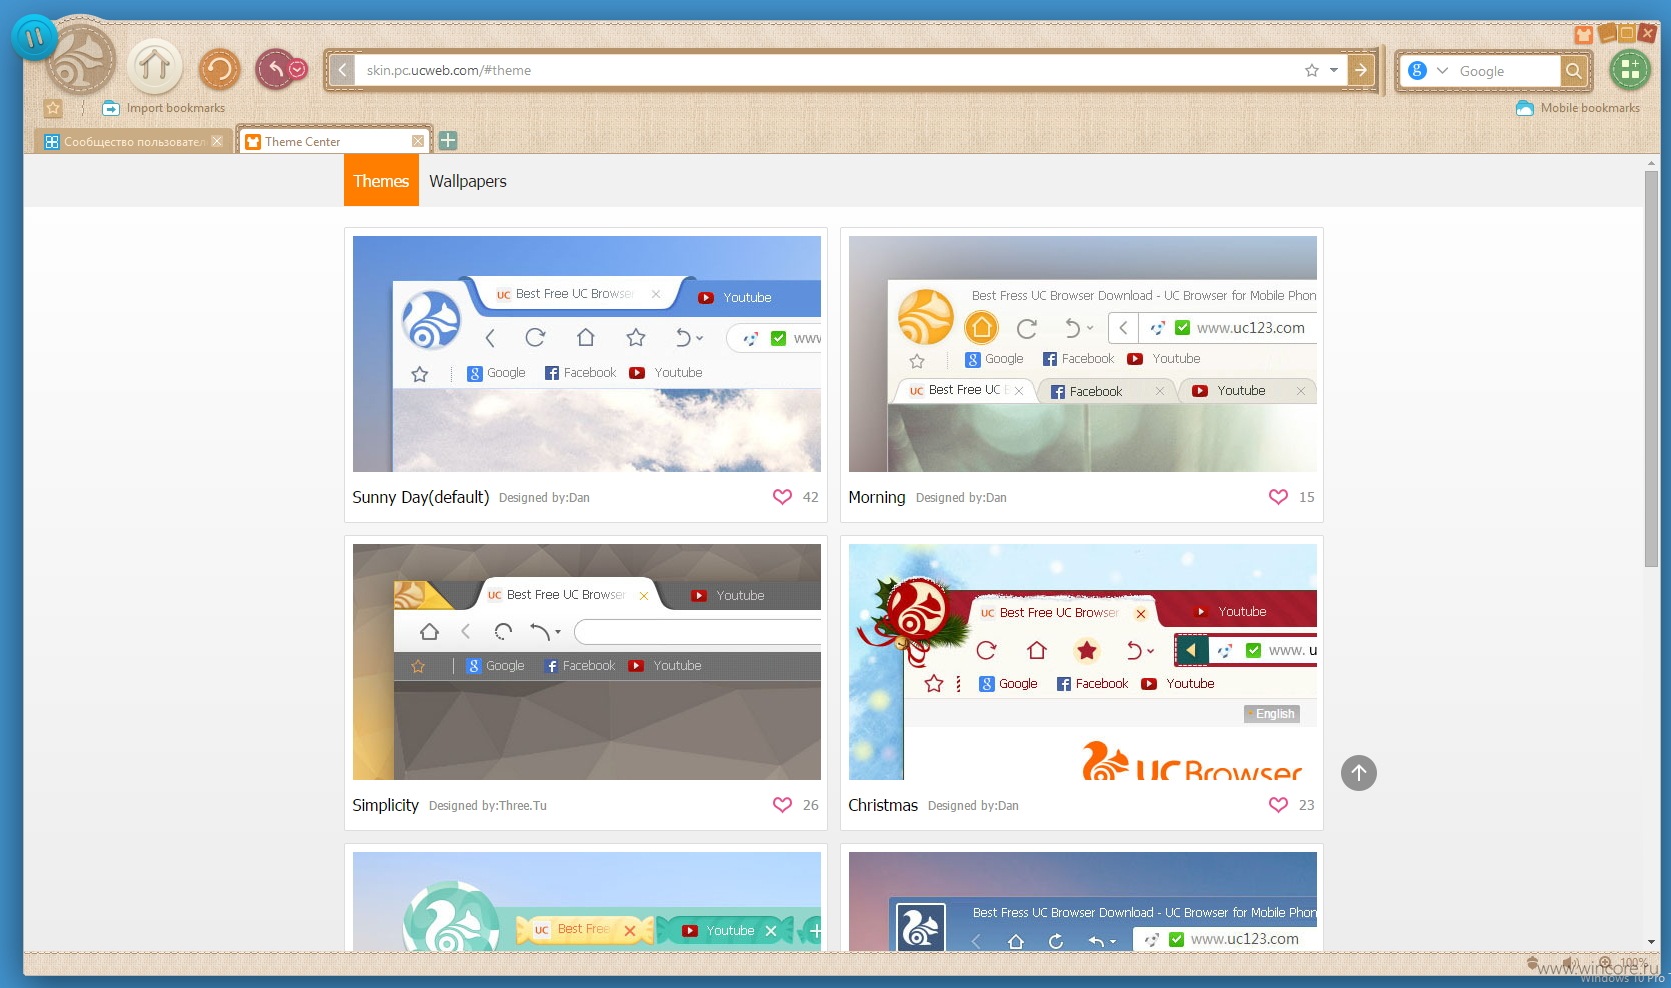Viewport: 1671px width, 988px height.
Task: Click the like count 26
Action: 811,805
